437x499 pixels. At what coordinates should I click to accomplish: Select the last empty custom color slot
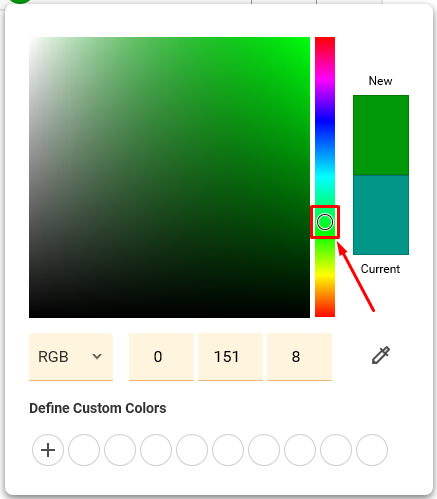click(372, 450)
